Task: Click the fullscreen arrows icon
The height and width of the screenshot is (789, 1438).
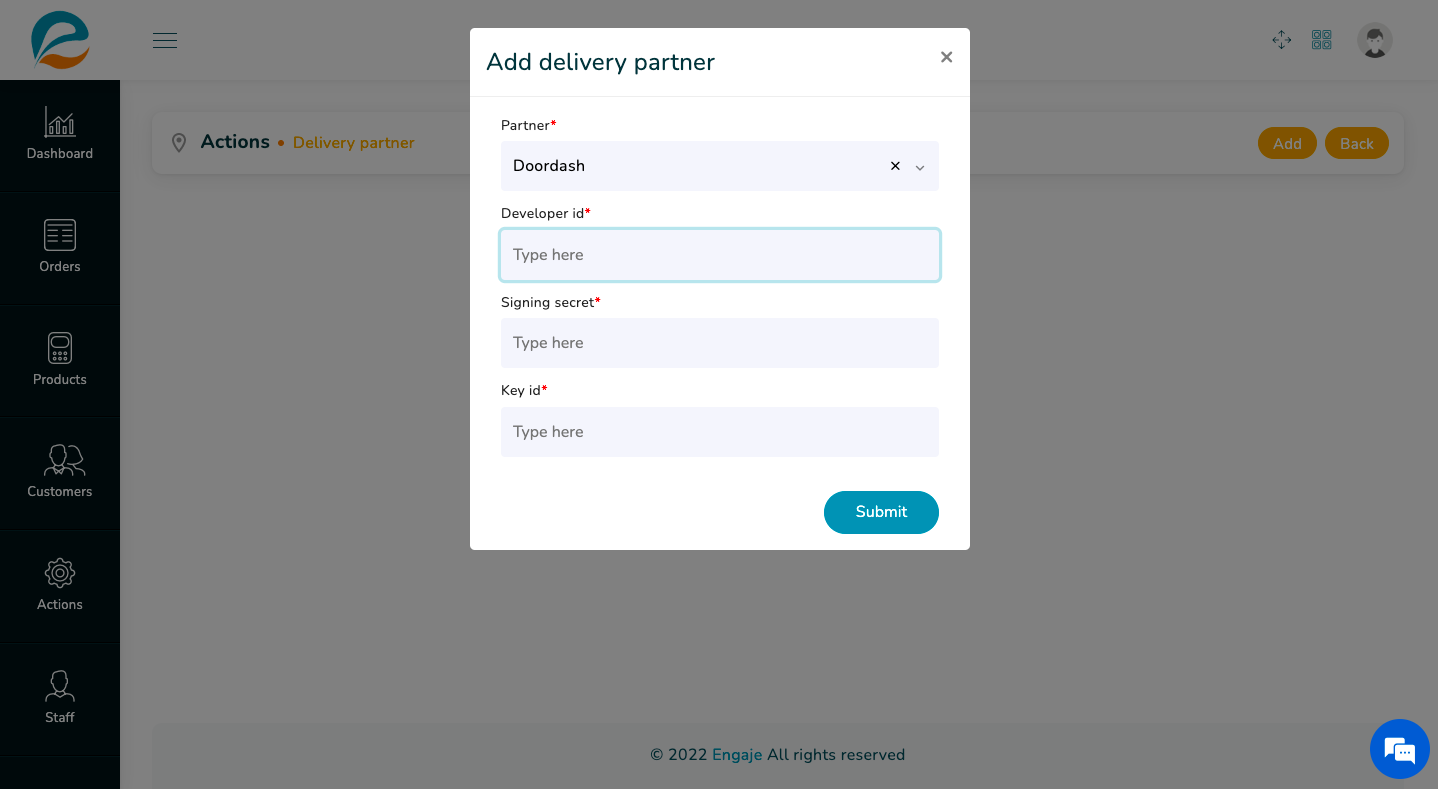Action: pos(1281,40)
